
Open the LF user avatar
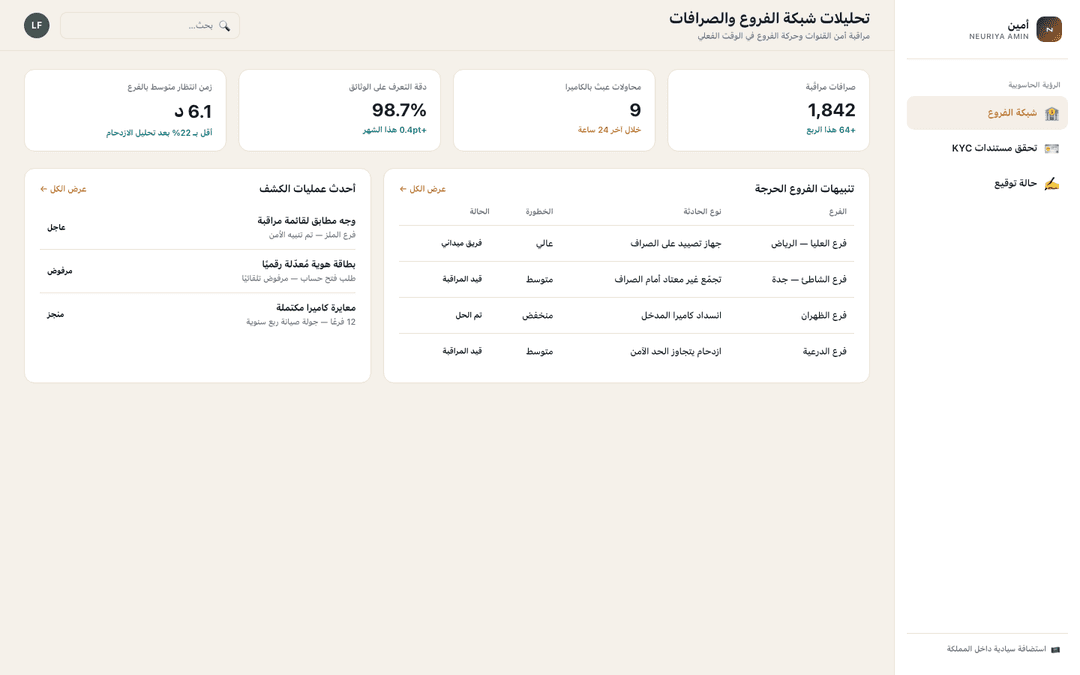pyautogui.click(x=37, y=25)
